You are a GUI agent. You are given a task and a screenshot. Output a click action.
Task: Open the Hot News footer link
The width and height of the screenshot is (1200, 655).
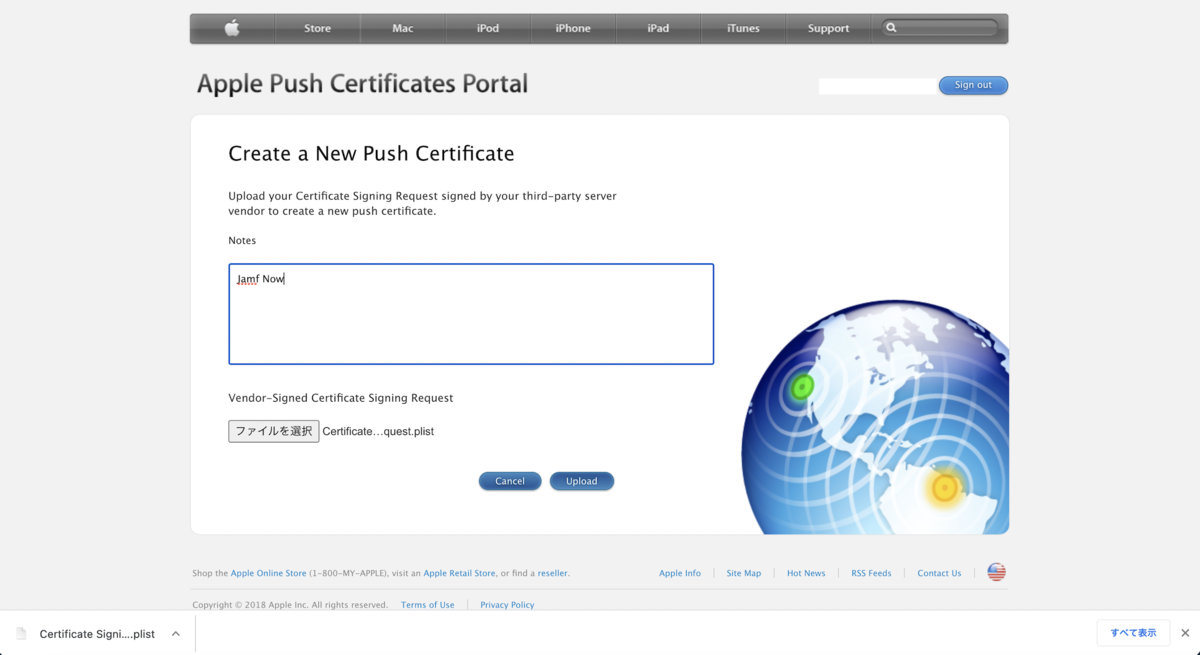[x=806, y=573]
